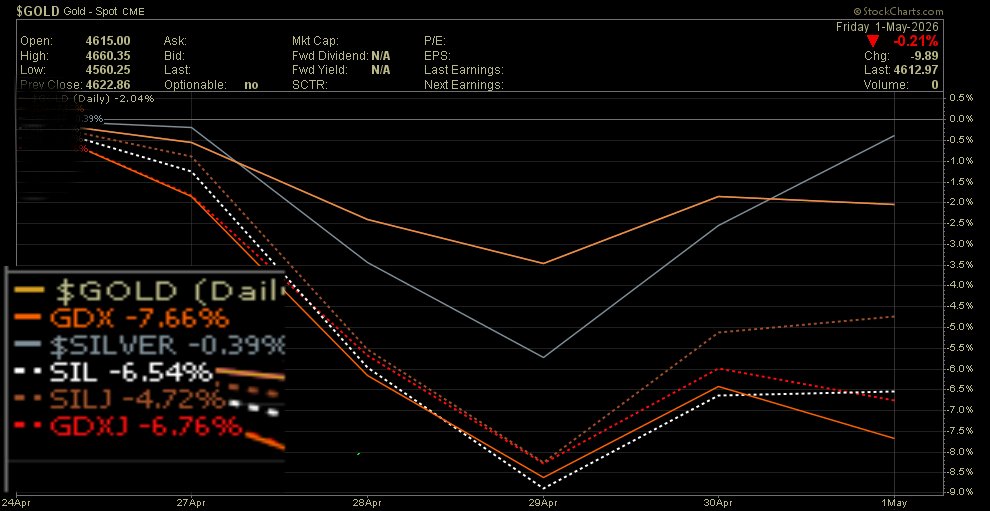
Task: Click the -0.21% percent change value
Action: (x=915, y=41)
